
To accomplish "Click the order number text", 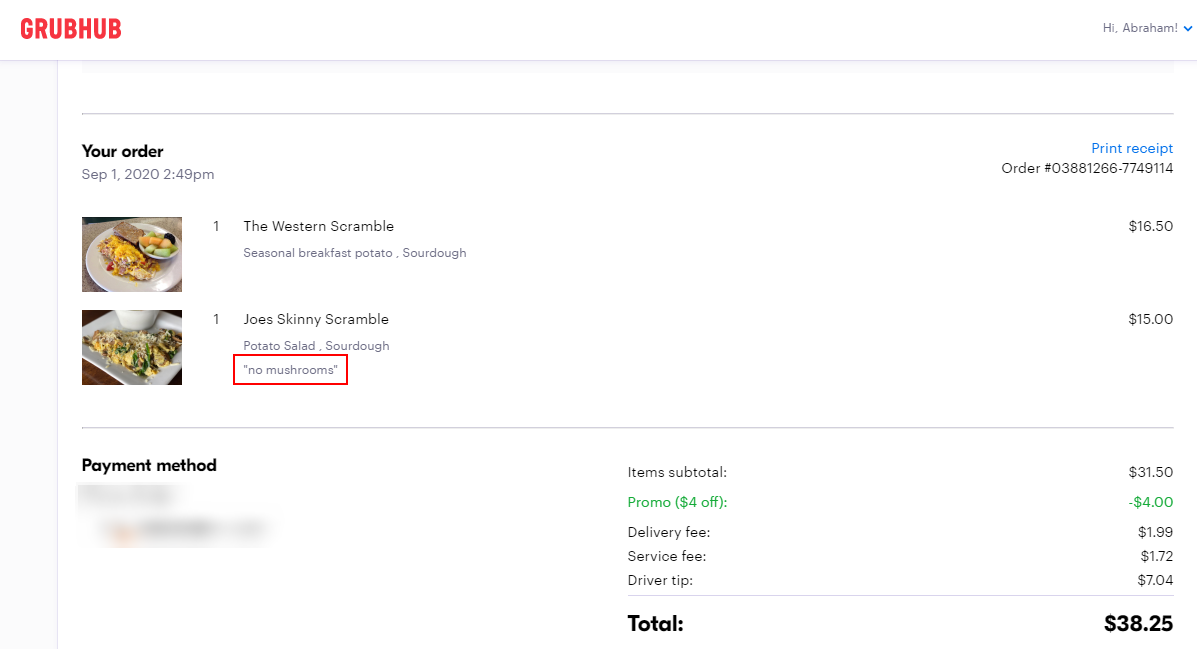I will coord(1086,168).
